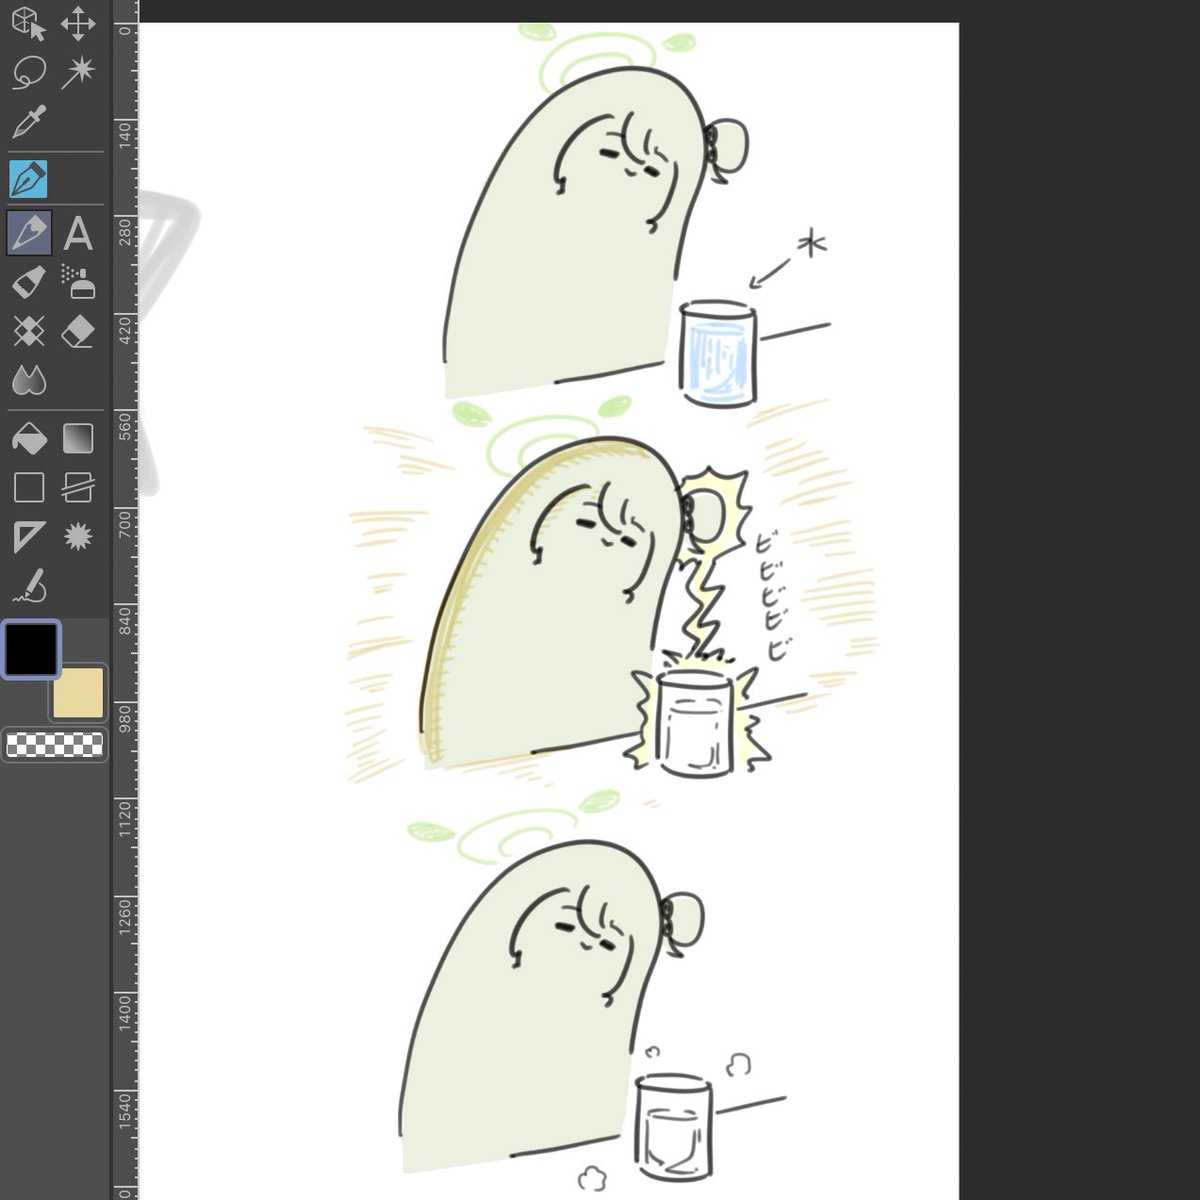Select the highlighted blue Pen tool
The height and width of the screenshot is (1200, 1200).
(28, 180)
